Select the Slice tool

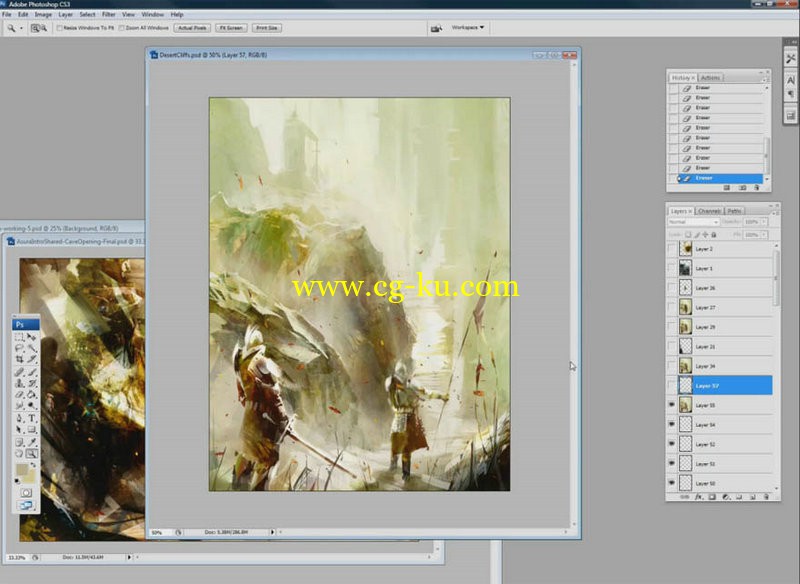[x=32, y=360]
